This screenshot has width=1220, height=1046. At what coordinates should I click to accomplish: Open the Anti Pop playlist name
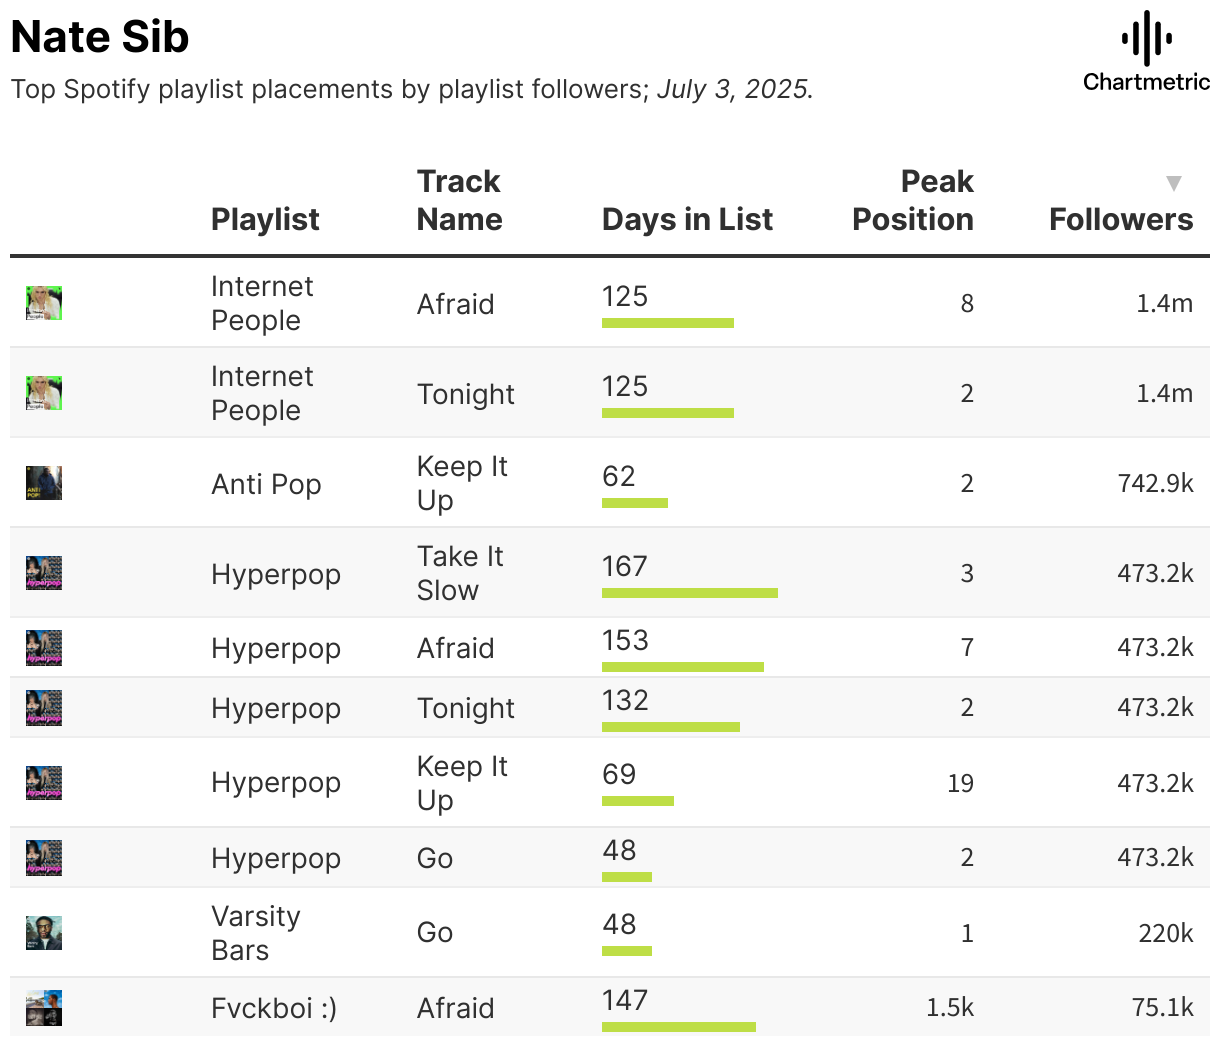[266, 484]
